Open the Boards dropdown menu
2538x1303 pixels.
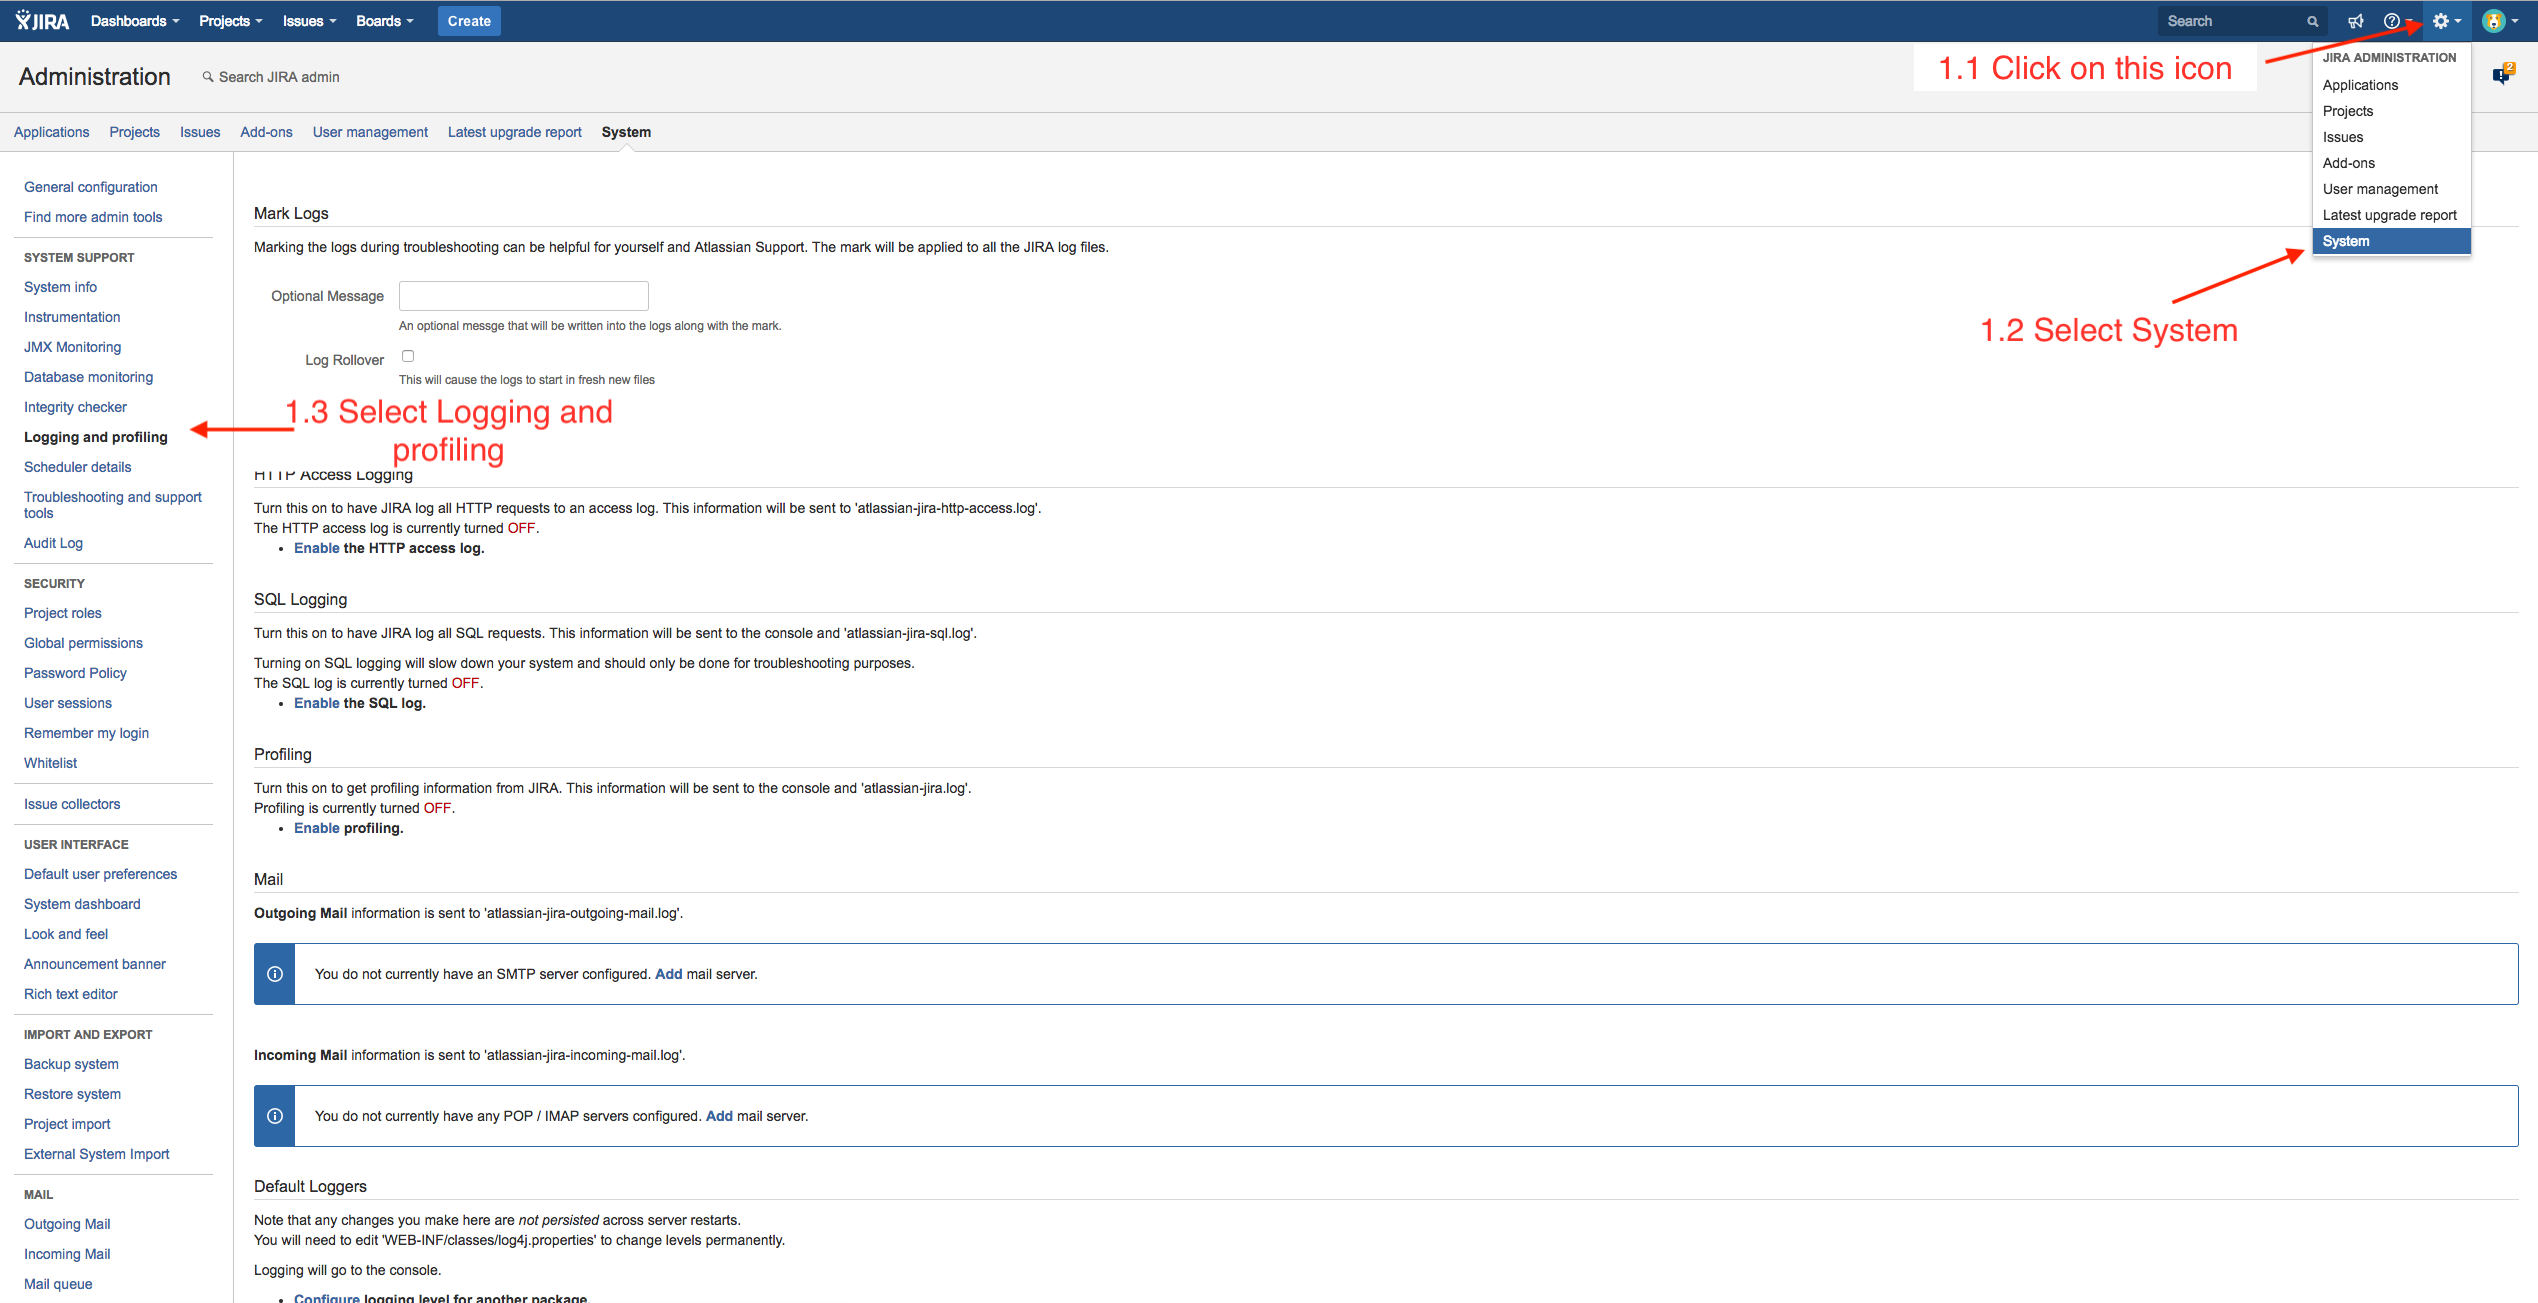tap(384, 21)
